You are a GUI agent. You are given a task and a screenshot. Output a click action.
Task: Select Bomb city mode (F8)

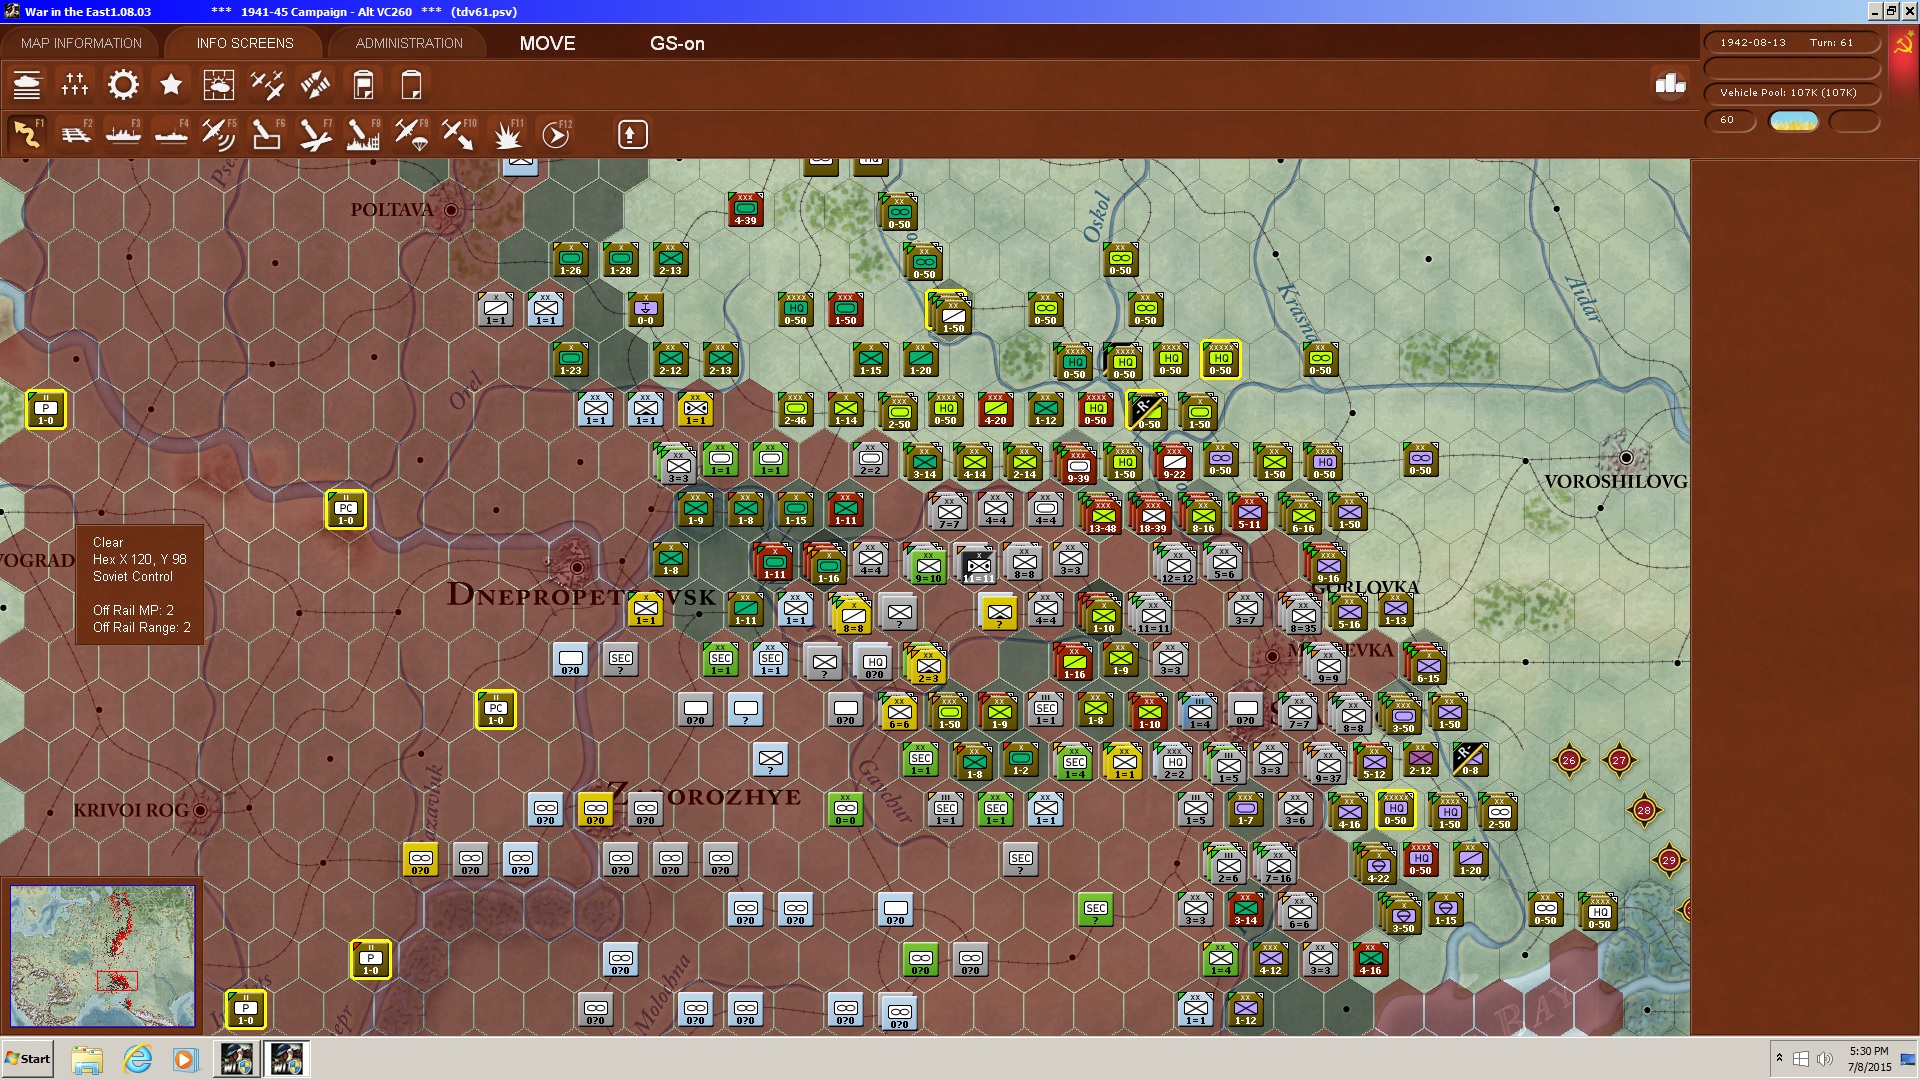click(363, 134)
